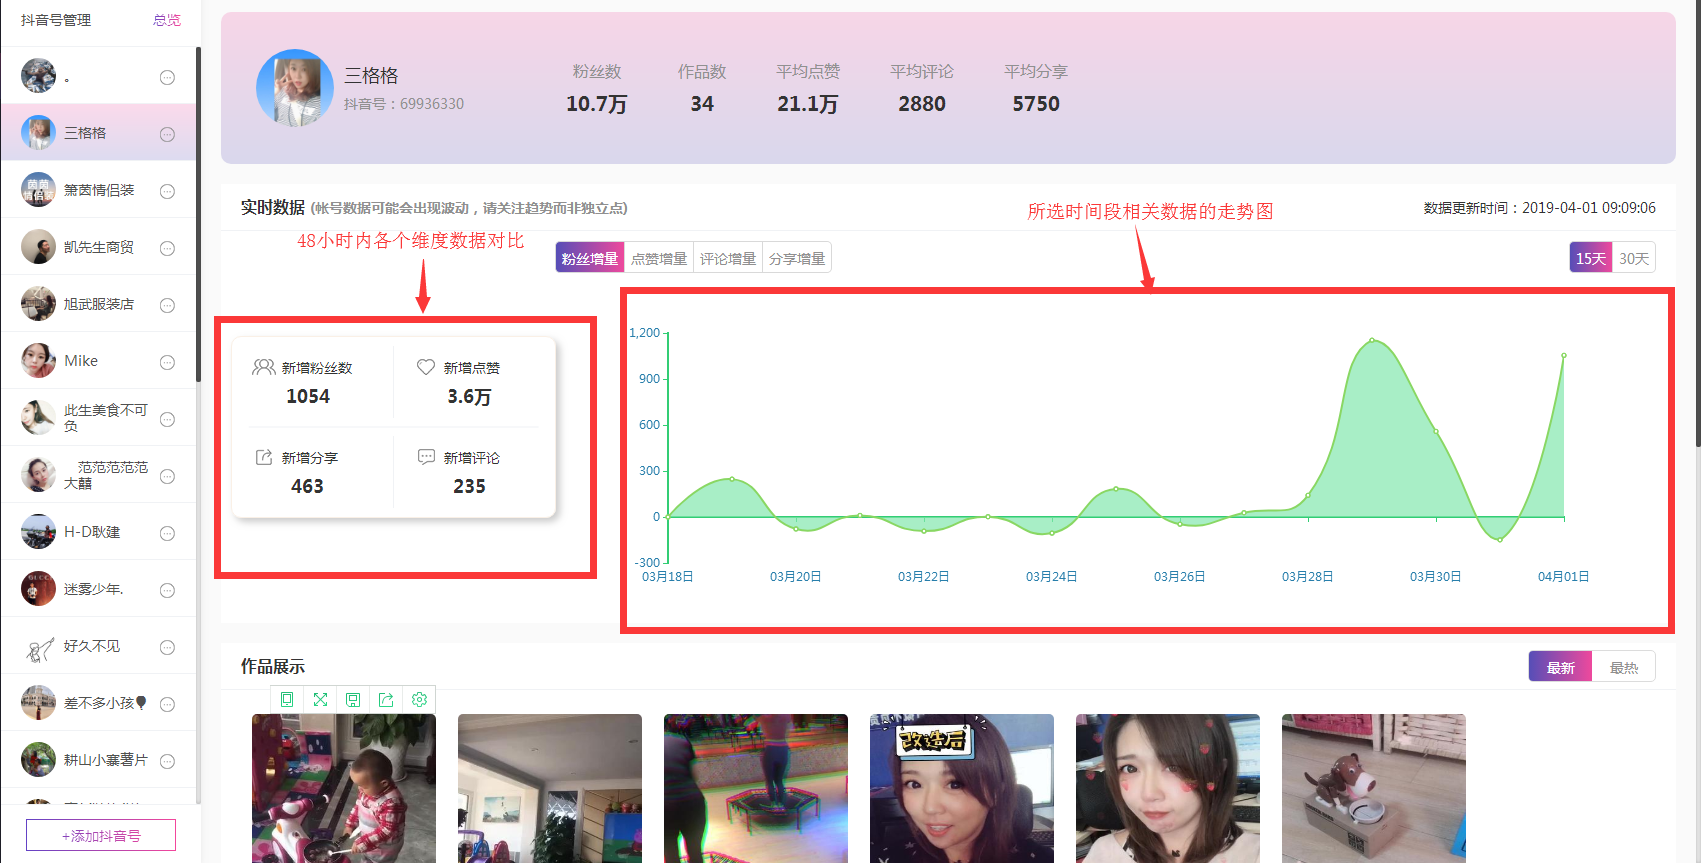Viewport: 1701px width, 863px height.
Task: Open the living room interior video thumbnail
Action: [x=550, y=788]
